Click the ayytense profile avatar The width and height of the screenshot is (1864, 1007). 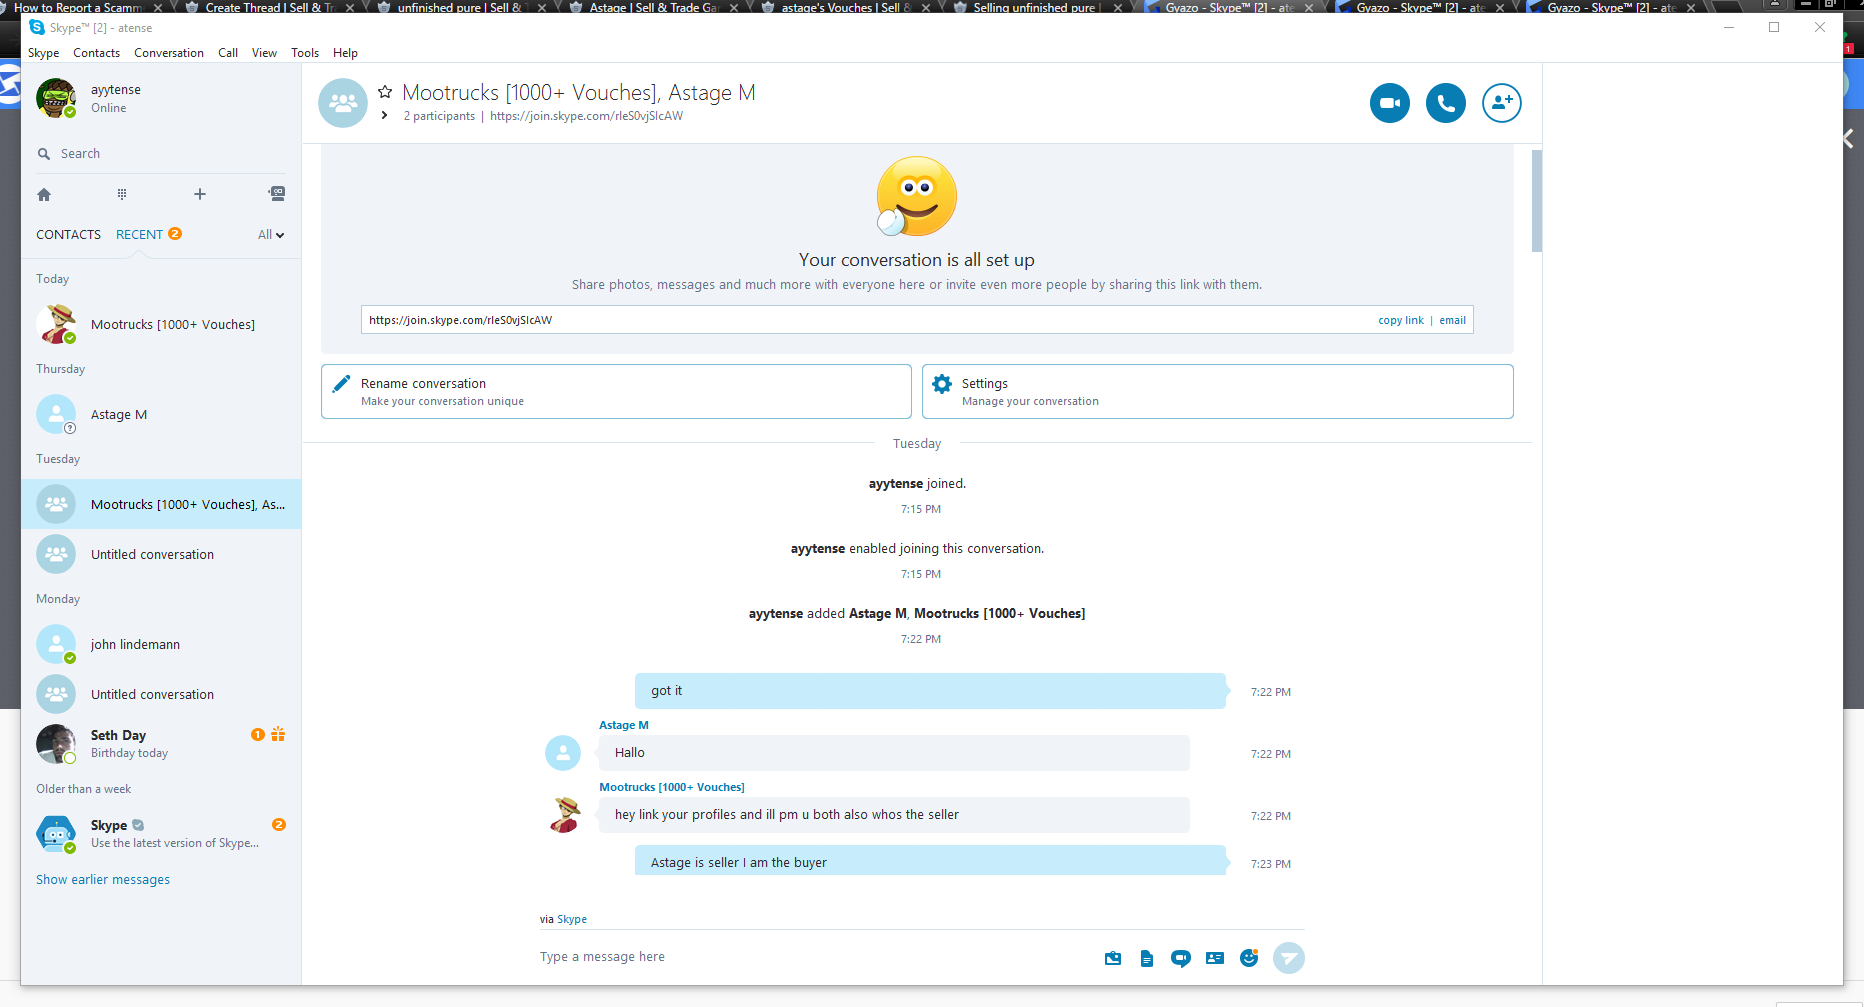(56, 98)
